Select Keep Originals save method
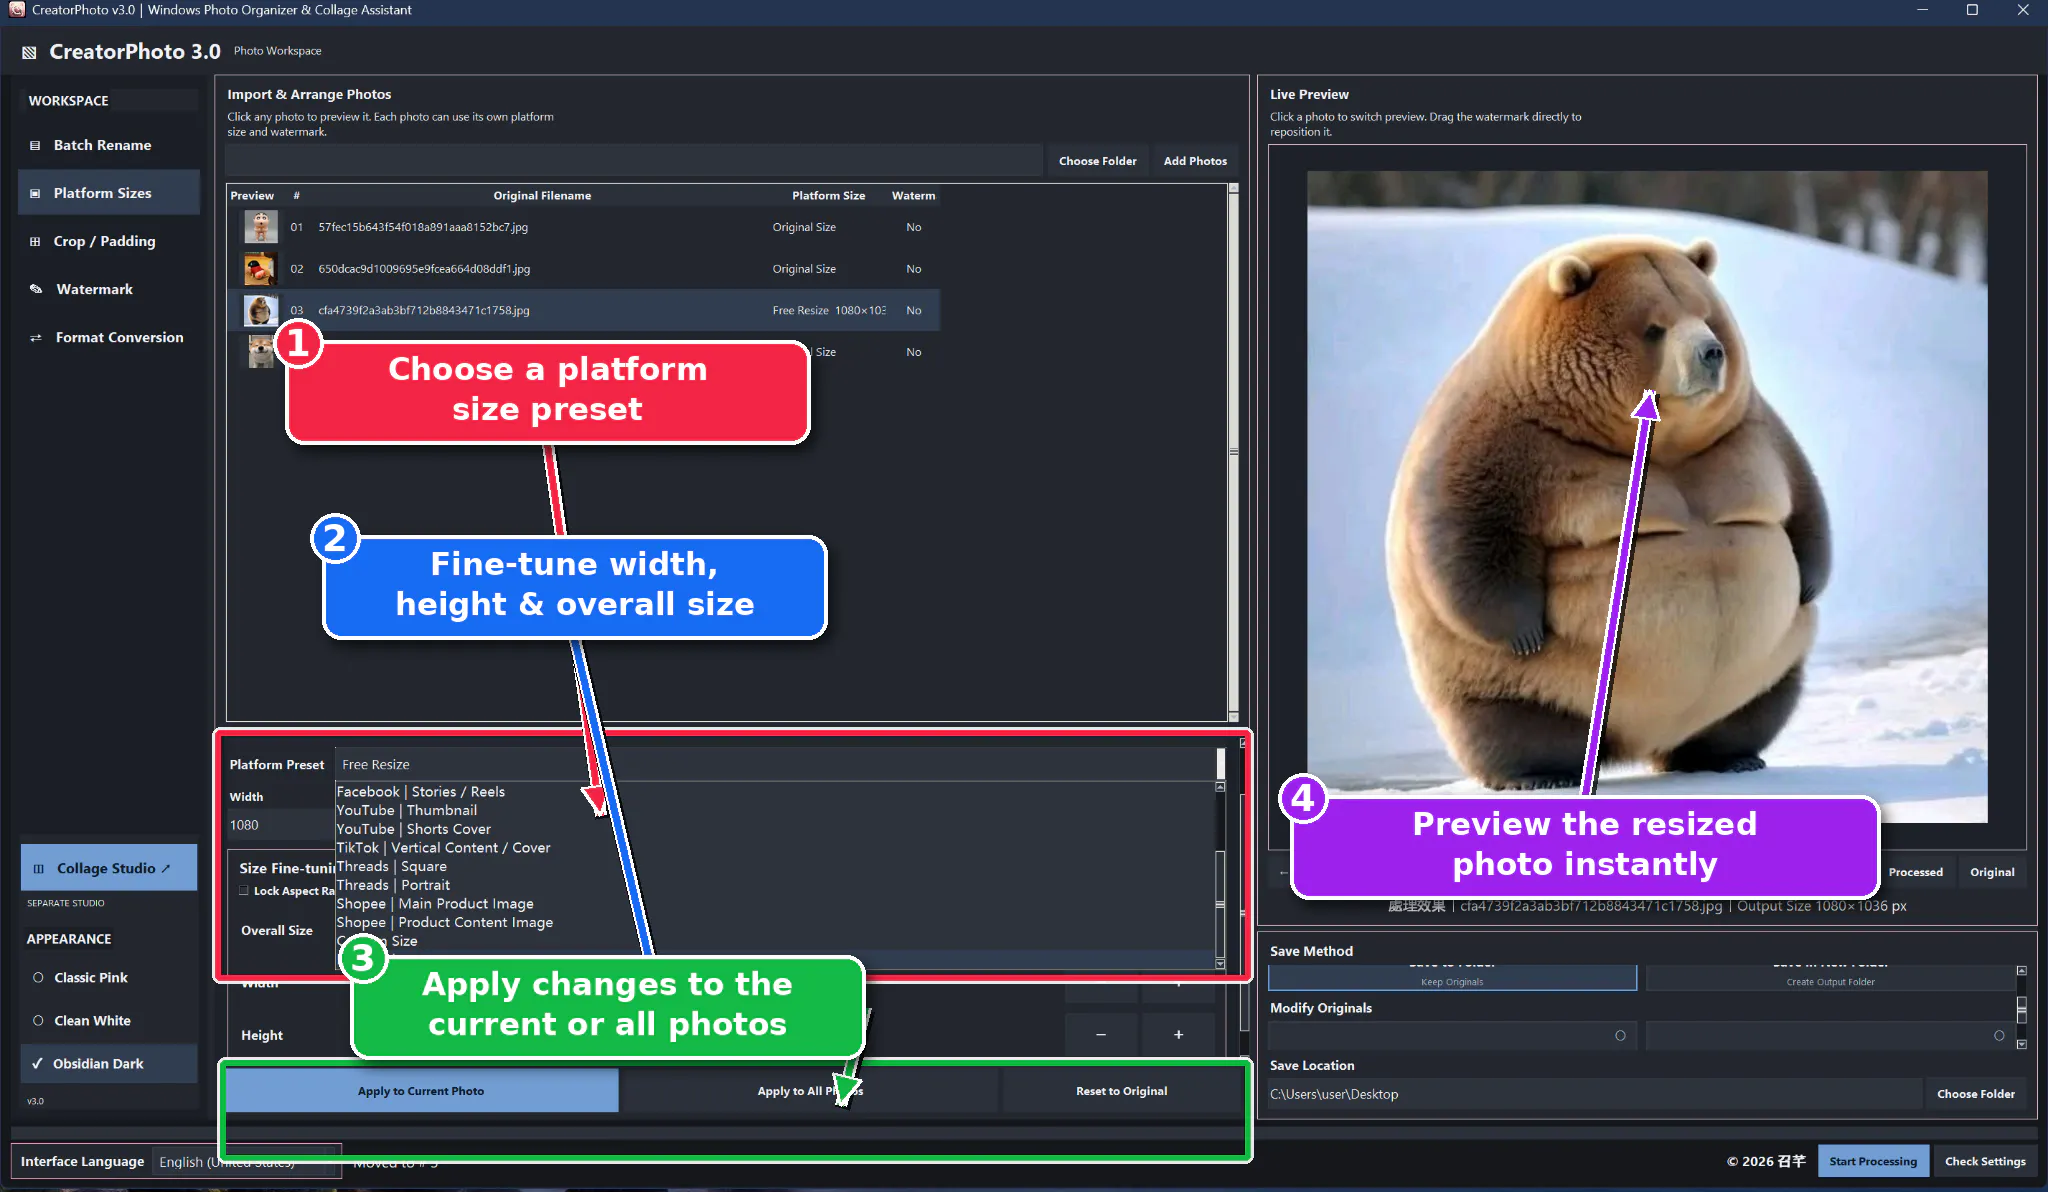The image size is (2048, 1192). click(1452, 978)
